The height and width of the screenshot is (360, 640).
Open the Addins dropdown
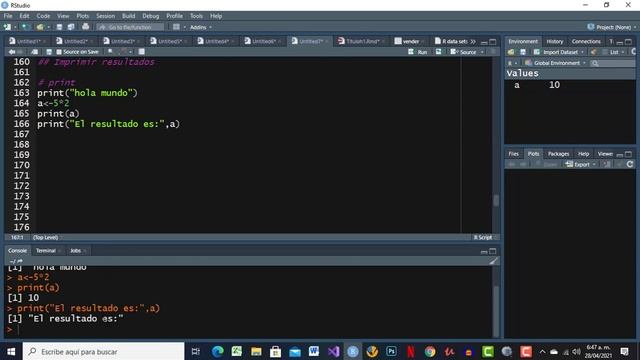[x=201, y=27]
